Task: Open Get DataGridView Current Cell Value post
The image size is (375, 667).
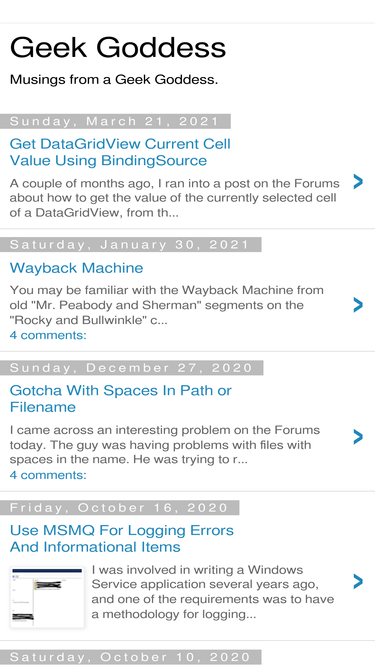Action: pos(120,152)
